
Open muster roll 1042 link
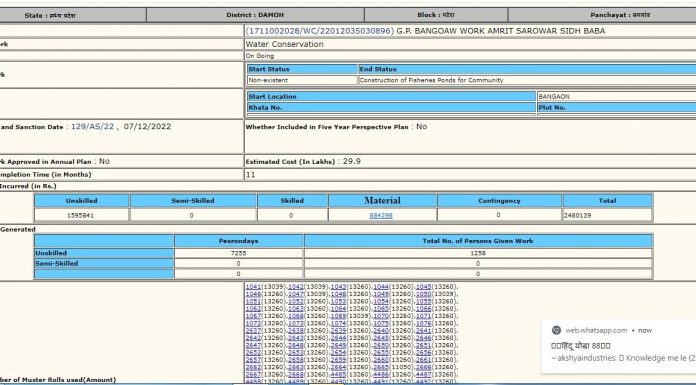point(296,287)
